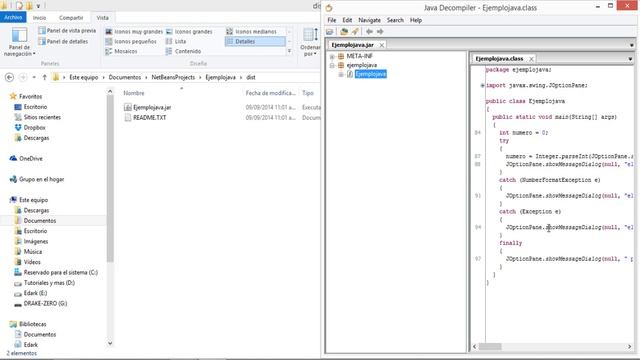The image size is (640, 360).
Task: Close the Ejemplojava.jar tab
Action: (381, 45)
